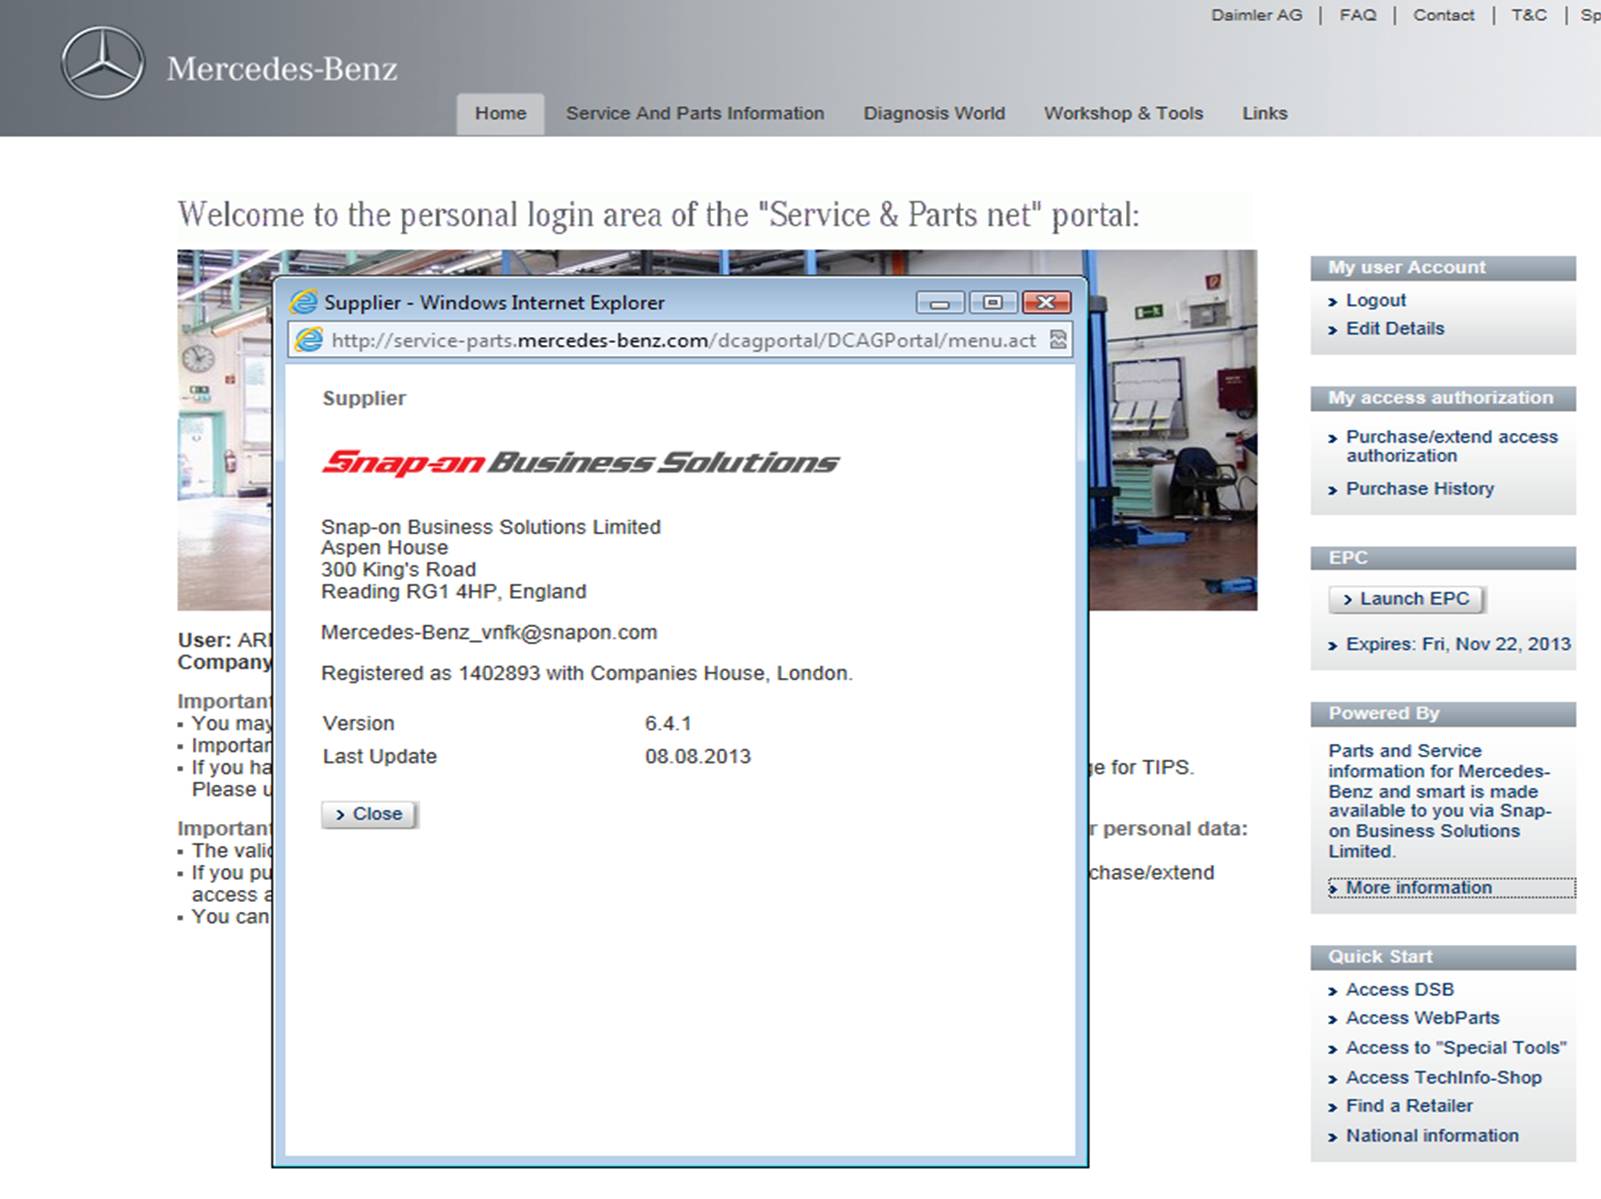Close the Supplier popup with the red X
1601x1199 pixels.
pos(1046,302)
